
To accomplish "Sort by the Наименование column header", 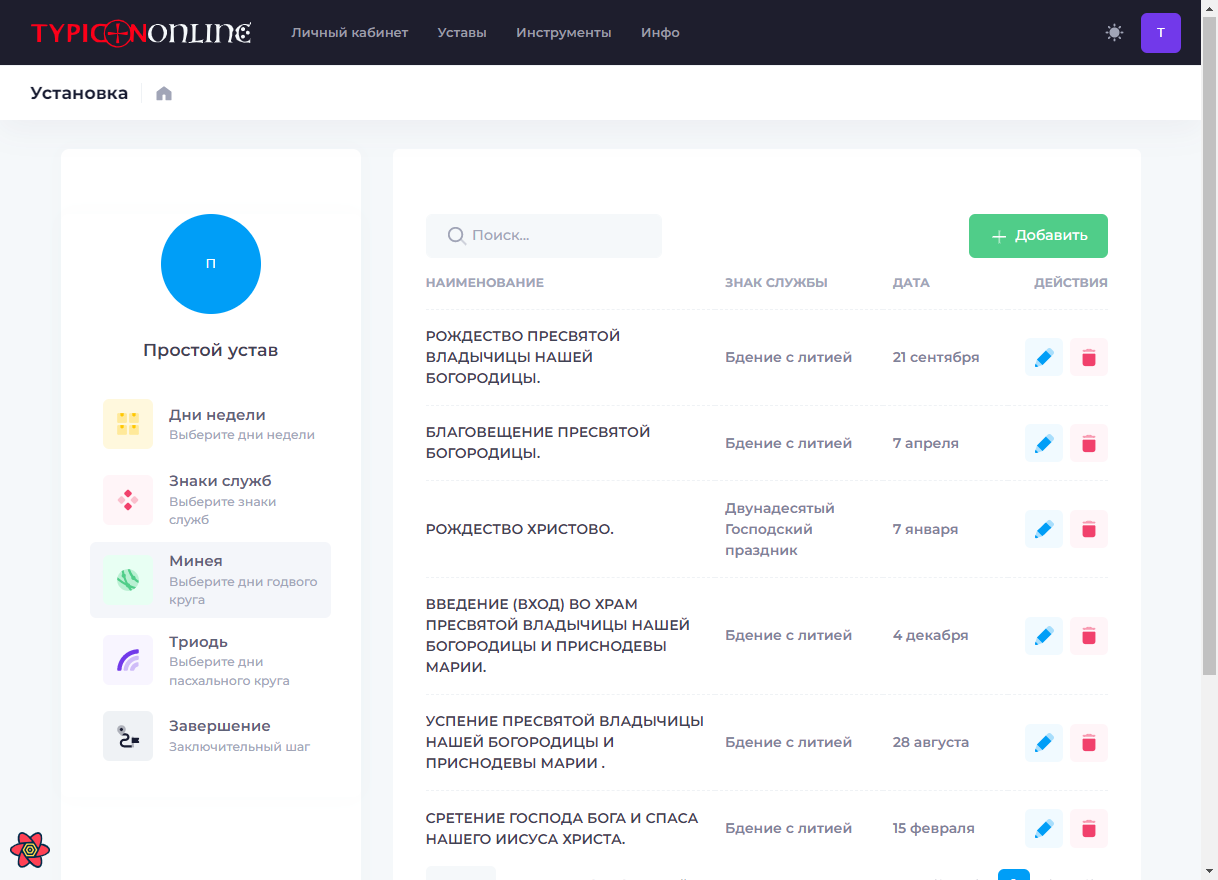I will coord(485,283).
